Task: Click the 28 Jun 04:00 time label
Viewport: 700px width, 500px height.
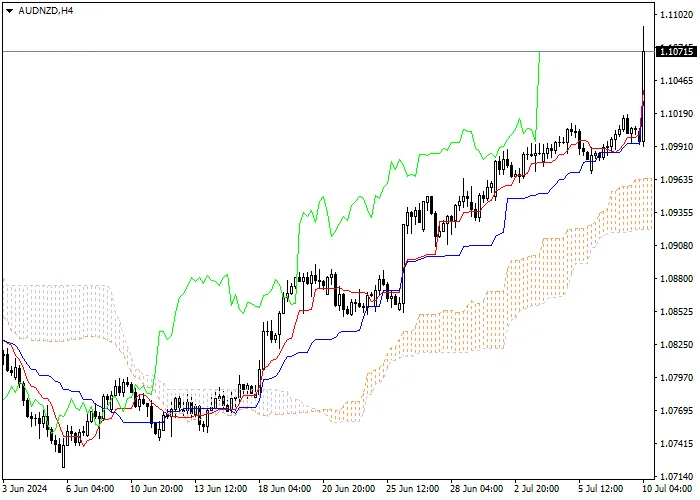Action: [x=477, y=489]
